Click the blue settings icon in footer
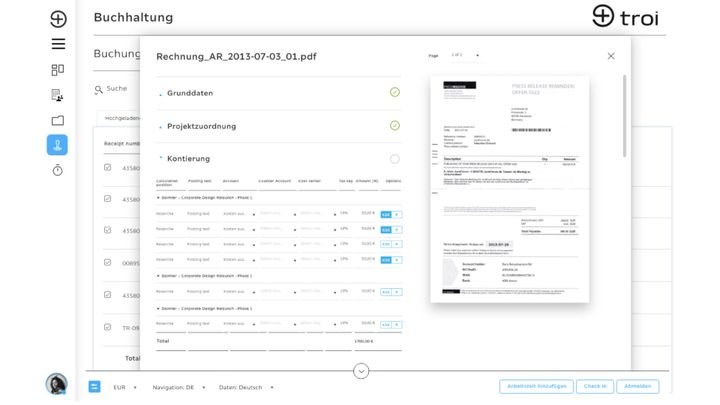 [x=94, y=387]
